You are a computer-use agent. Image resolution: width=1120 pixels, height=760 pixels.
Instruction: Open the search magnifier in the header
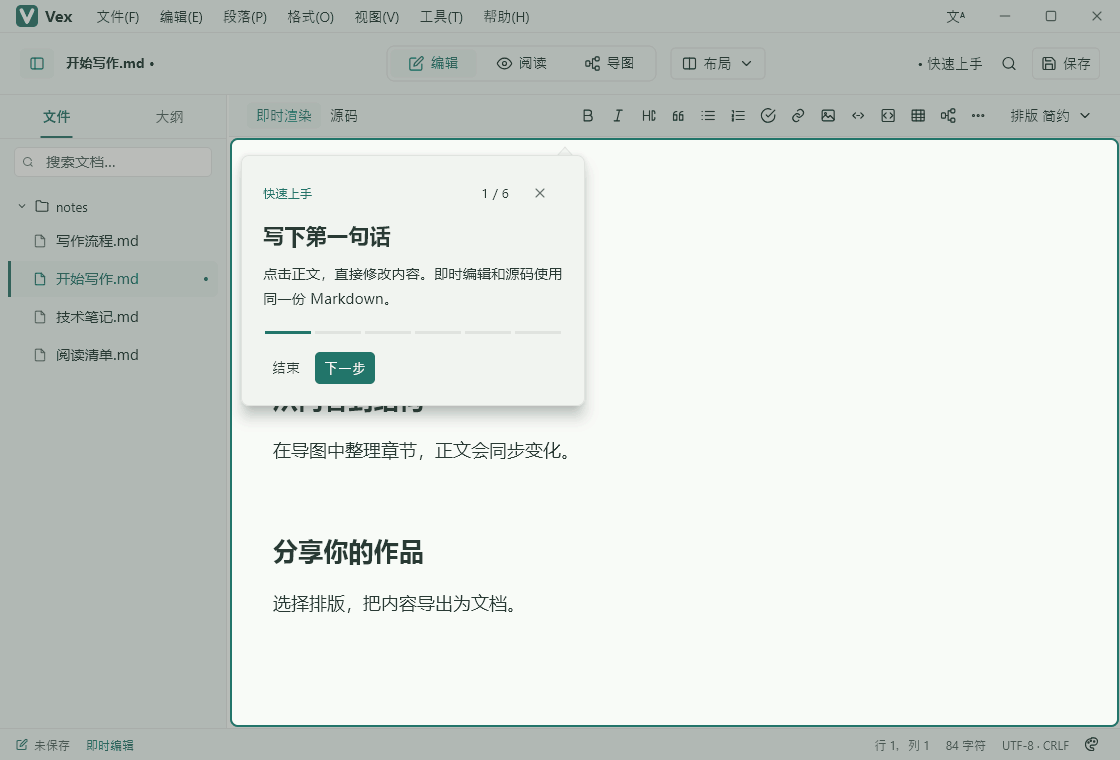pyautogui.click(x=1009, y=64)
